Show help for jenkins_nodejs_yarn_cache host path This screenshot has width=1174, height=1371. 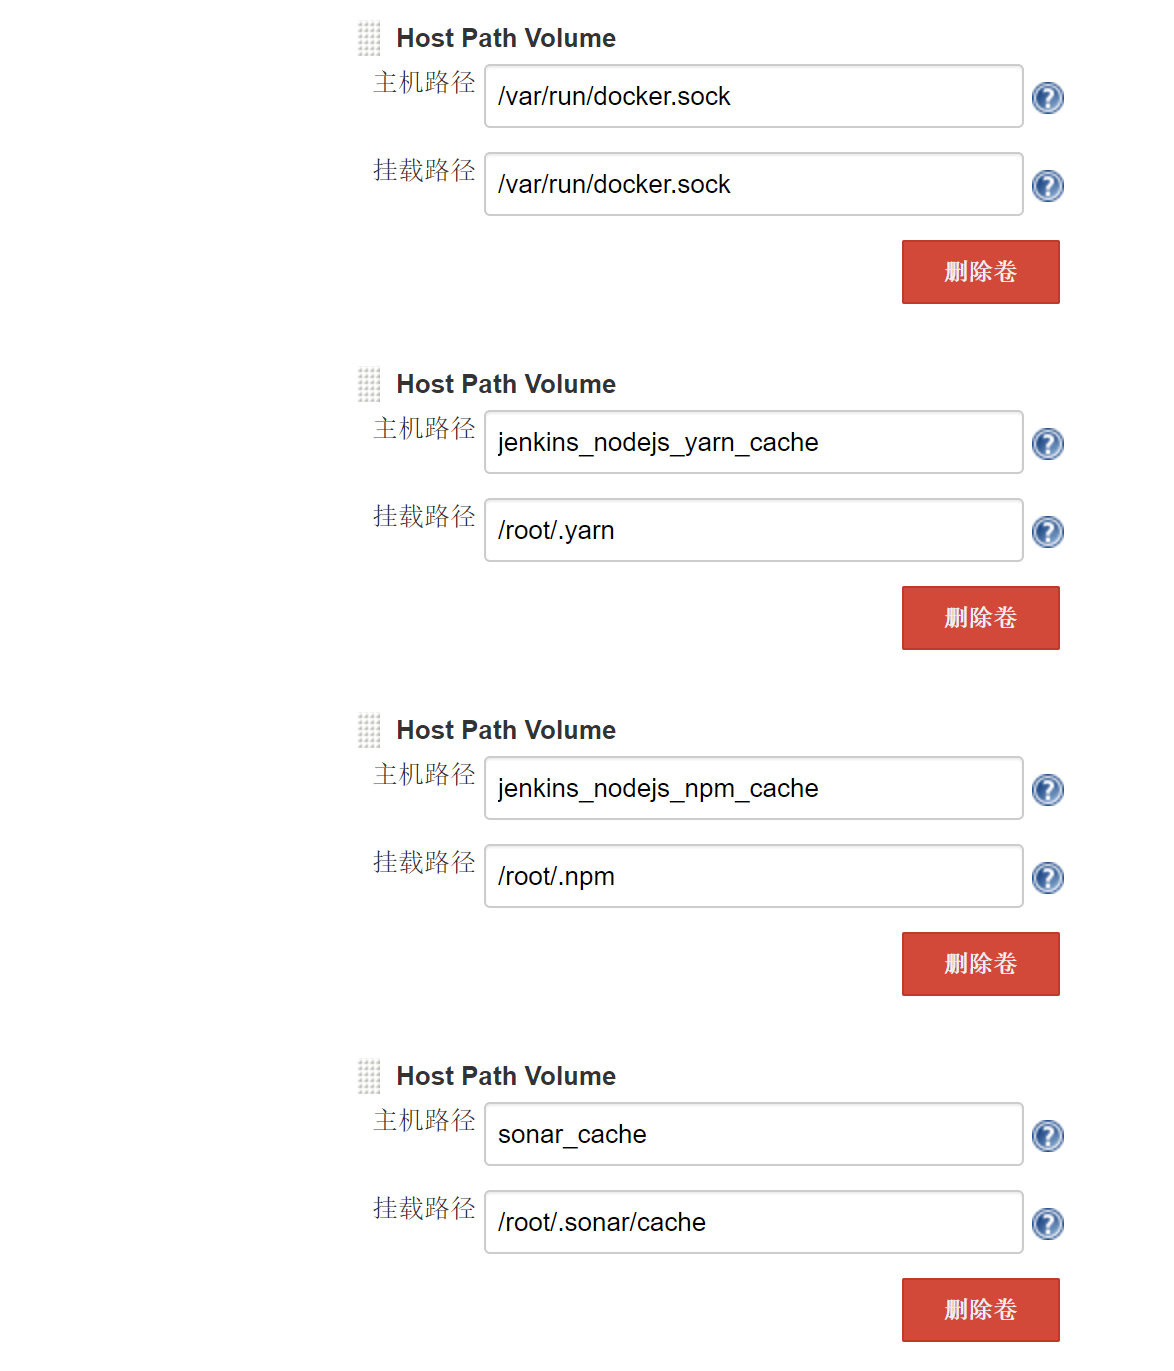[1047, 444]
